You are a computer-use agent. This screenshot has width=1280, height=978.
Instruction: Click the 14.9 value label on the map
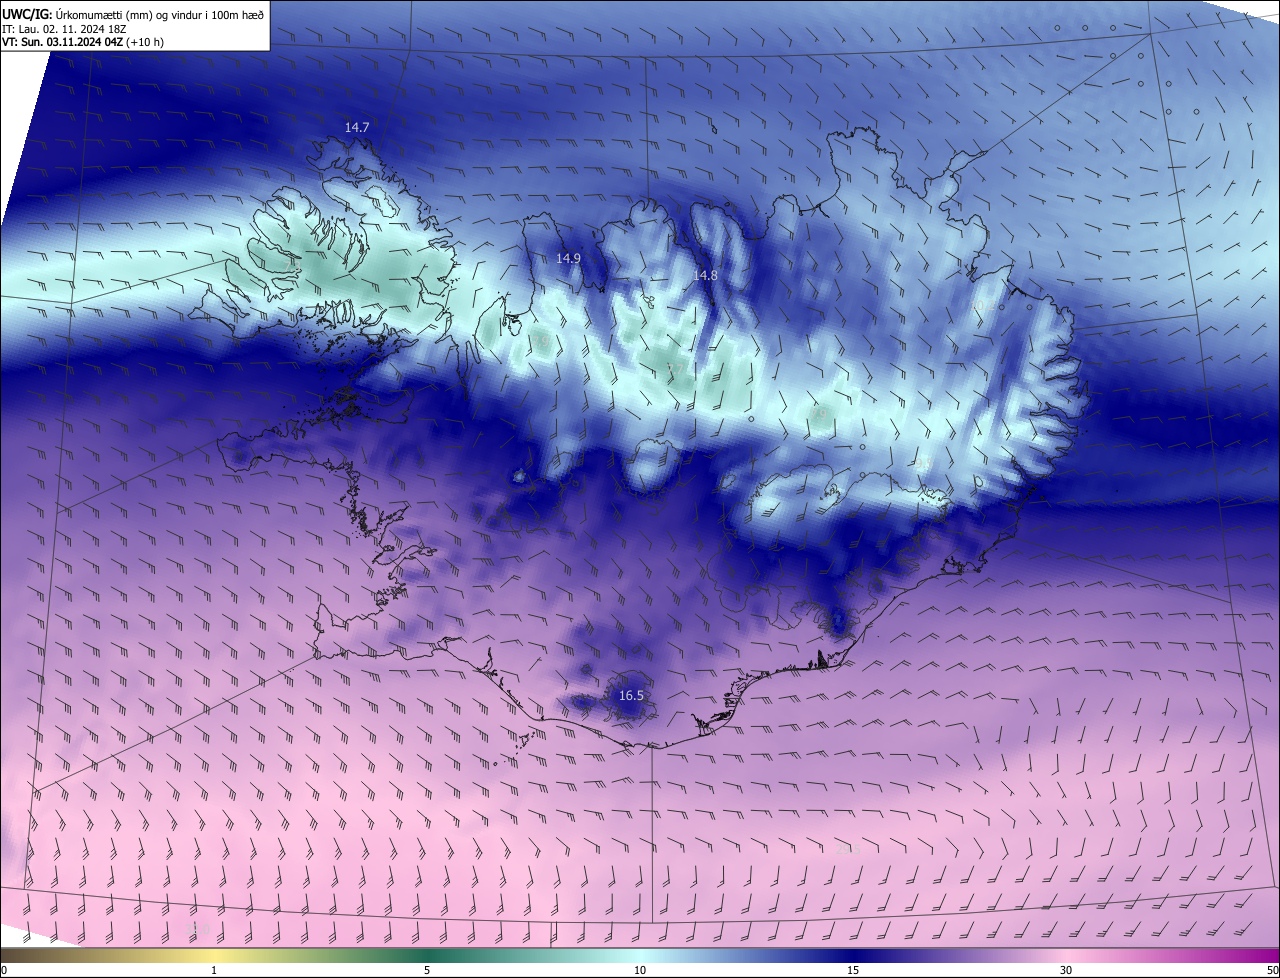568,258
